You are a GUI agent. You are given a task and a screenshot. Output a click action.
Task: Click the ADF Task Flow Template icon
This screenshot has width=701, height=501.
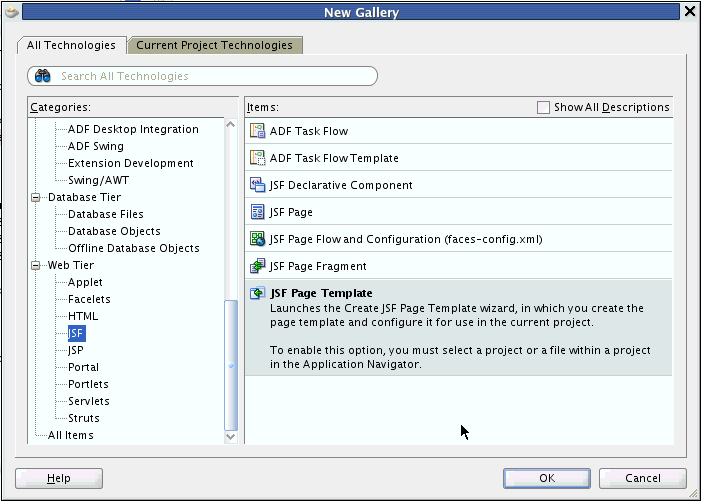258,158
